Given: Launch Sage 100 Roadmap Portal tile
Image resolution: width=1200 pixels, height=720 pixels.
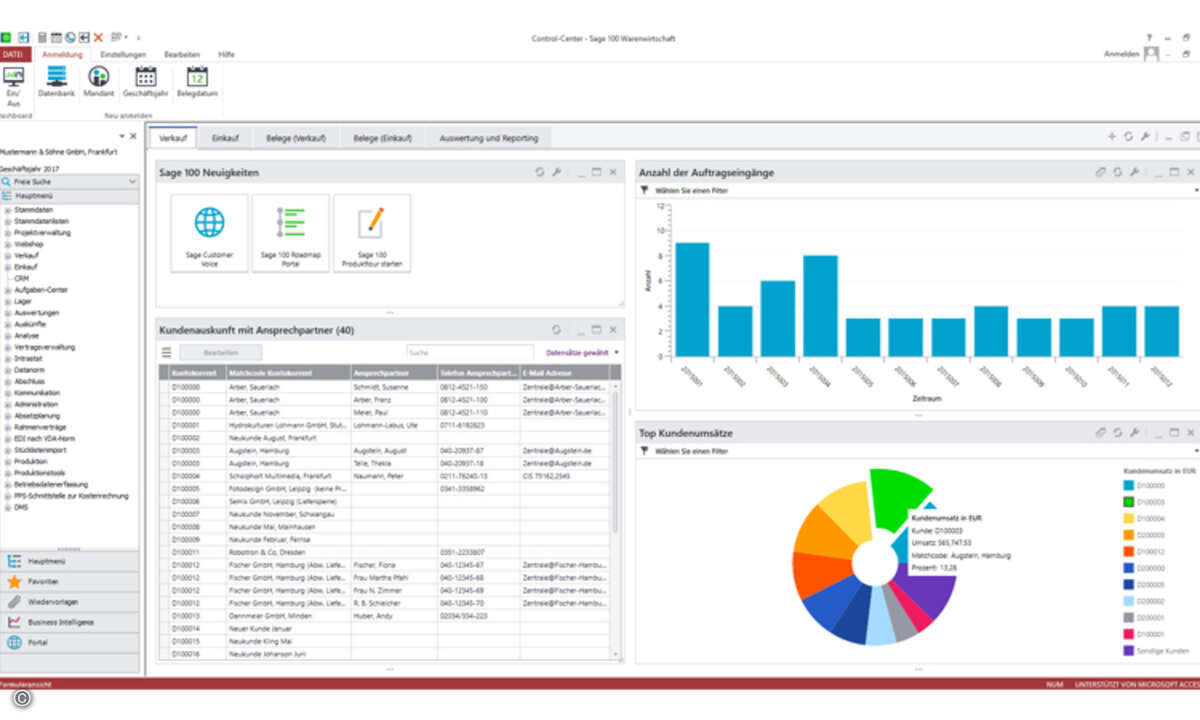Looking at the screenshot, I should point(290,233).
